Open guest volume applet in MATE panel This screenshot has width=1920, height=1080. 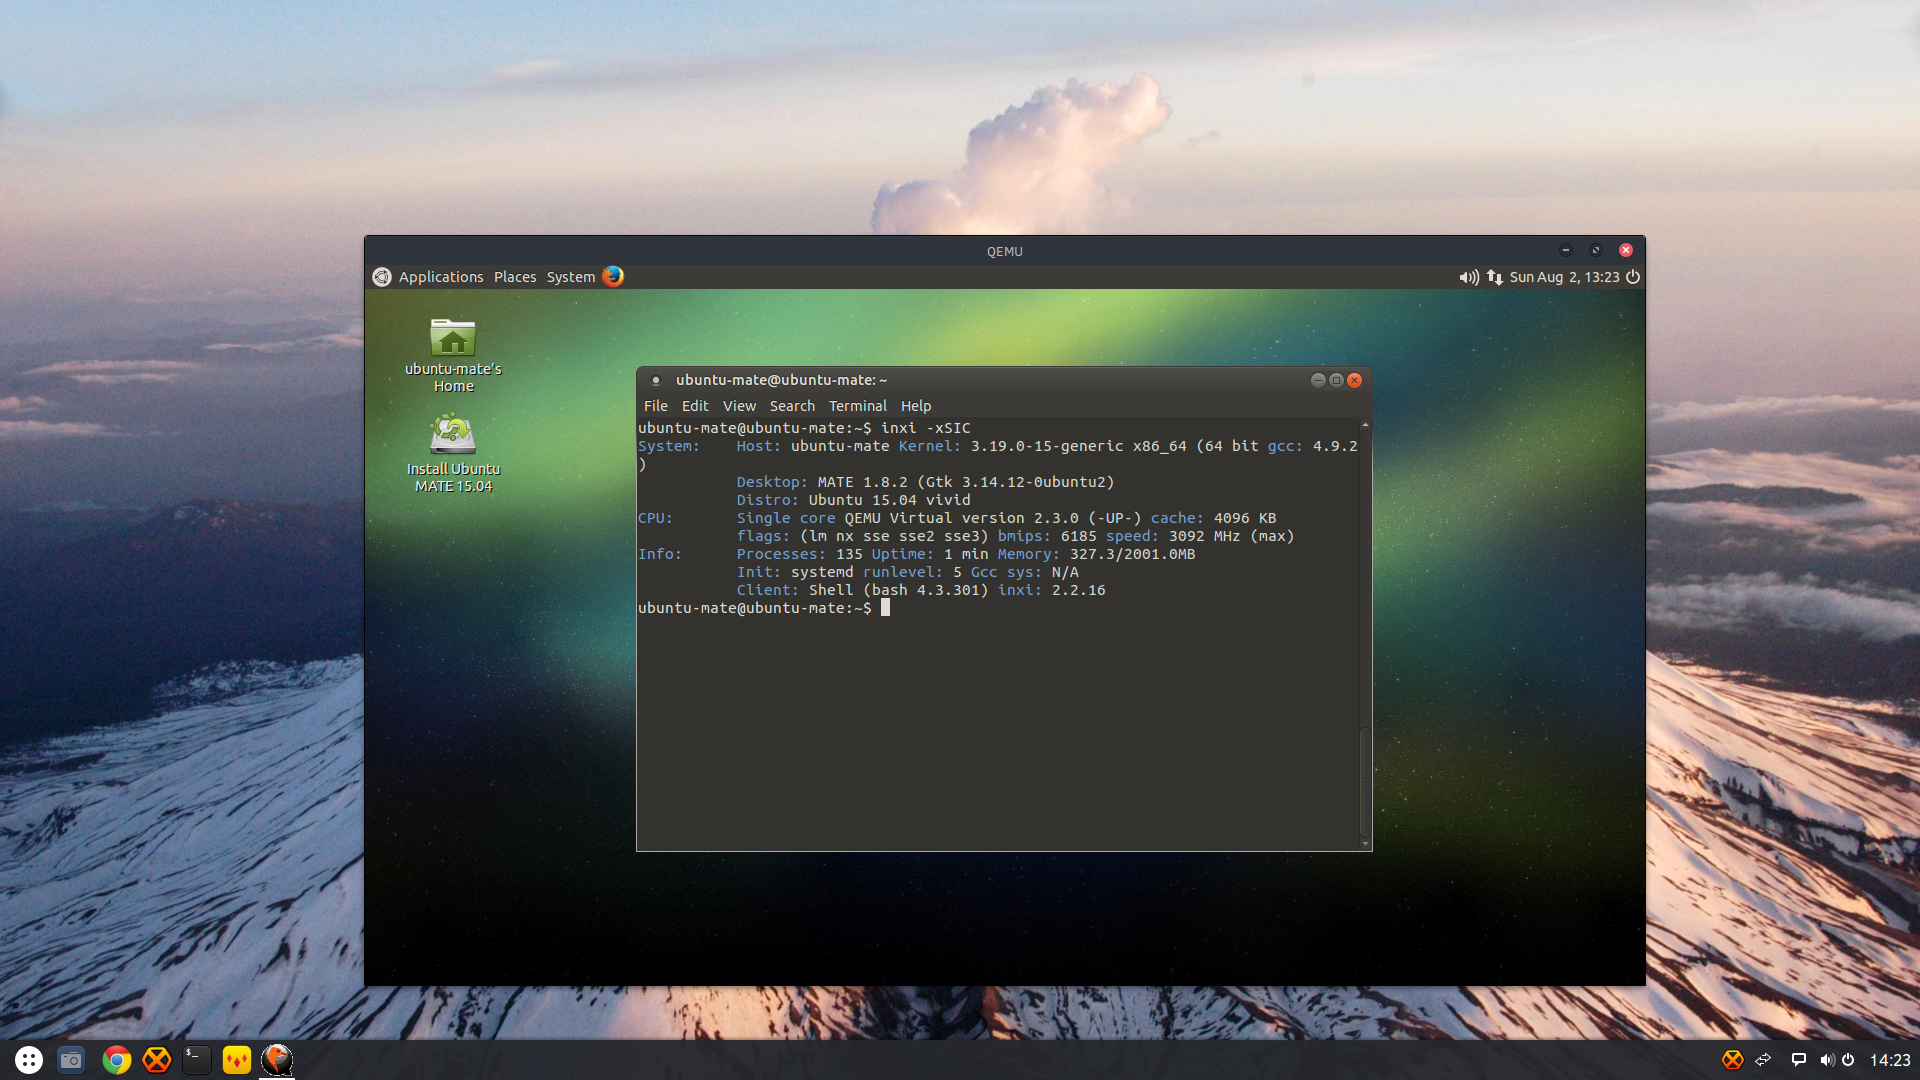pyautogui.click(x=1469, y=277)
